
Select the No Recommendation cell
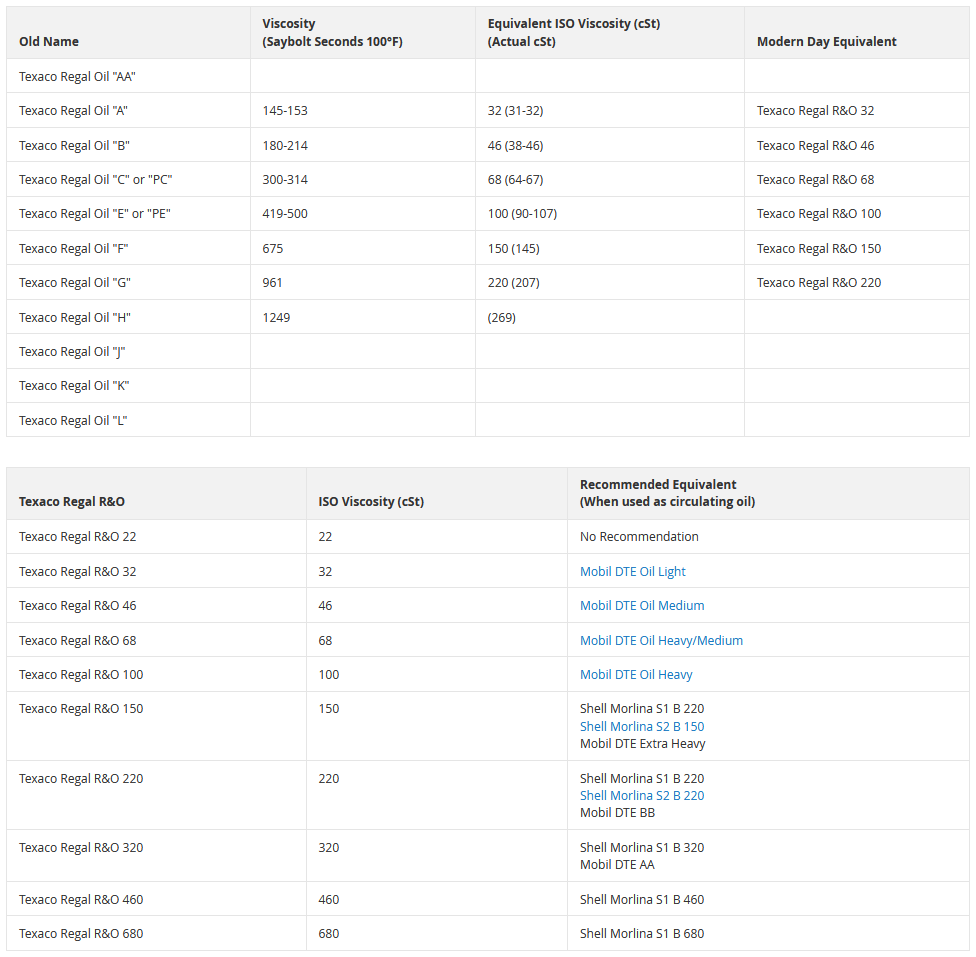(768, 537)
